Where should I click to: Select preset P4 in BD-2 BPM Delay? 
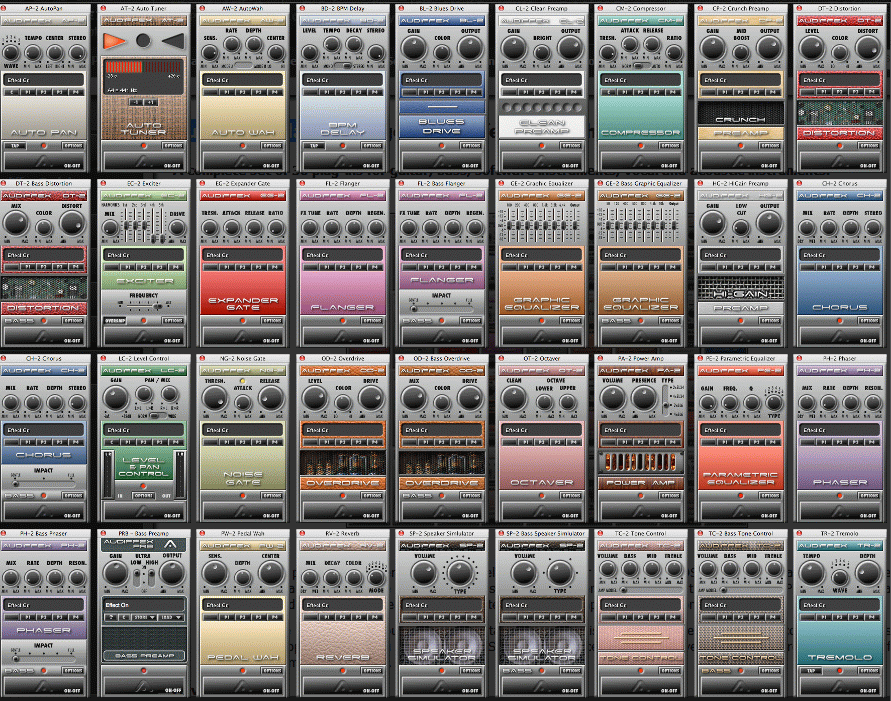coord(374,92)
